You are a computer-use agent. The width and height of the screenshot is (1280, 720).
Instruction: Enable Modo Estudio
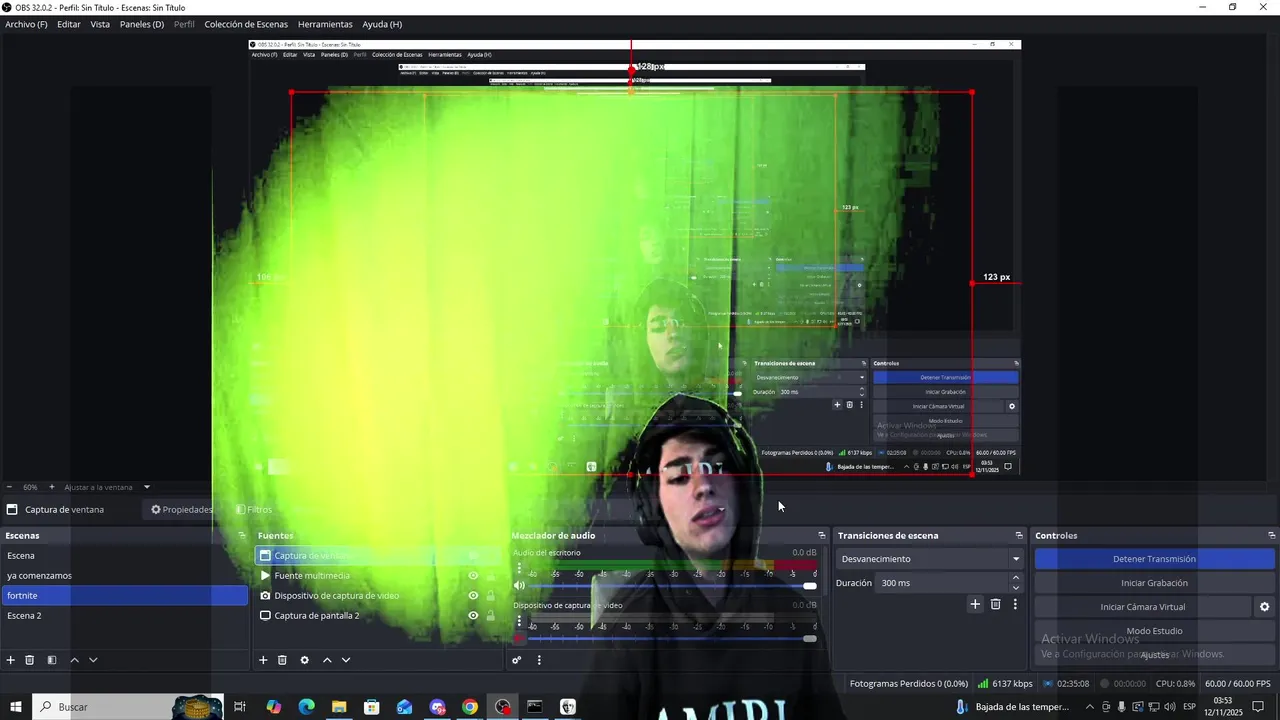1154,631
